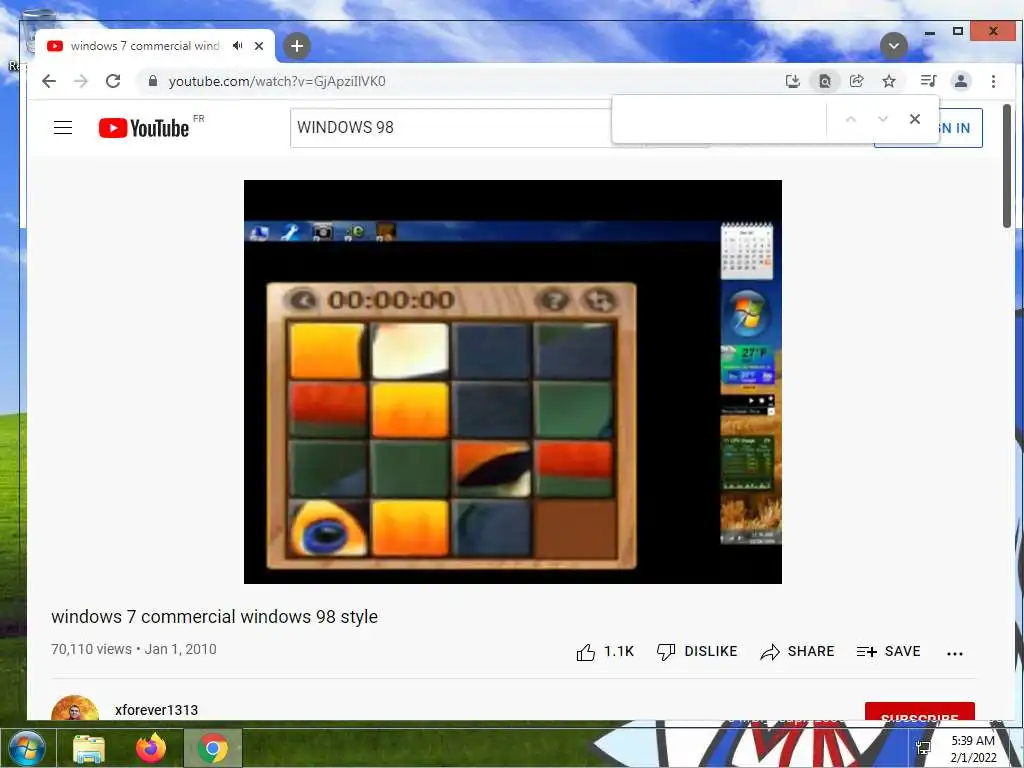Click the xforever1313 channel avatar
The image size is (1024, 768).
coord(74,709)
